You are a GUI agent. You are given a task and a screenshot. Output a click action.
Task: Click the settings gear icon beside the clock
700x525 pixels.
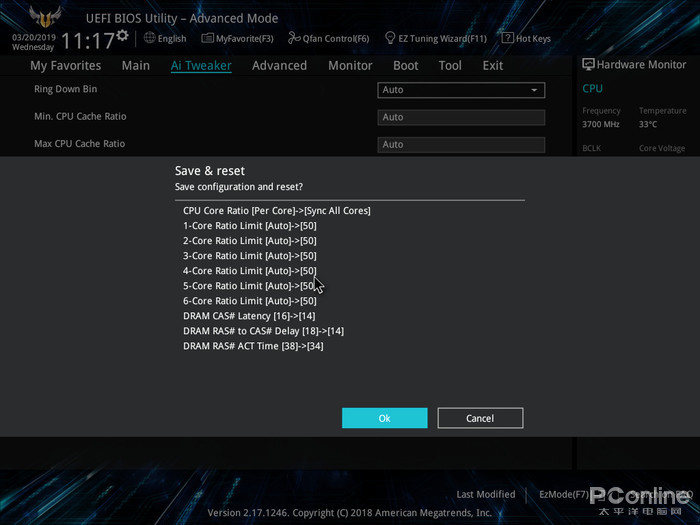pyautogui.click(x=122, y=36)
